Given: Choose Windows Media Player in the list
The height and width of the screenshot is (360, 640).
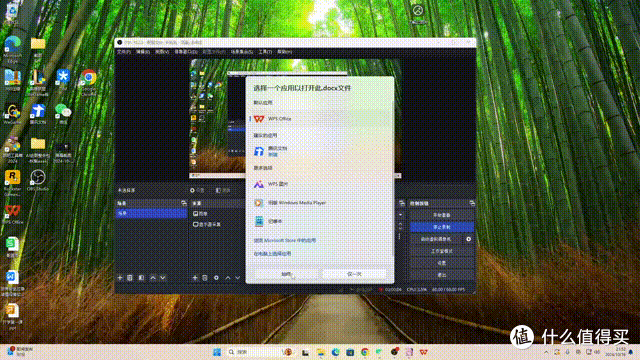Looking at the screenshot, I should 320,202.
